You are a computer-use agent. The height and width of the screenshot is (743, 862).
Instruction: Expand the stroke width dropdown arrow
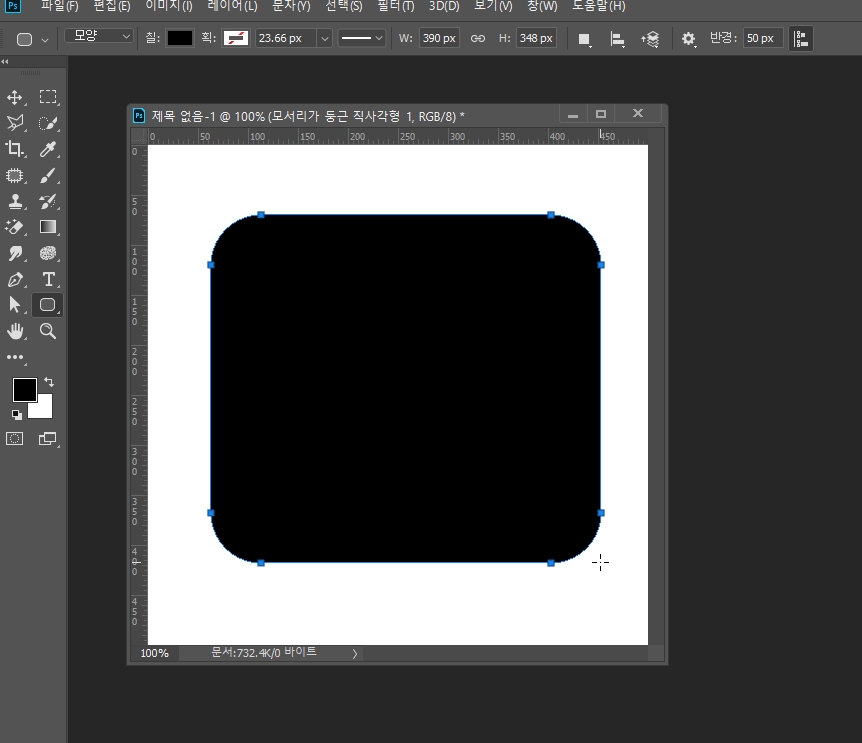click(x=325, y=38)
